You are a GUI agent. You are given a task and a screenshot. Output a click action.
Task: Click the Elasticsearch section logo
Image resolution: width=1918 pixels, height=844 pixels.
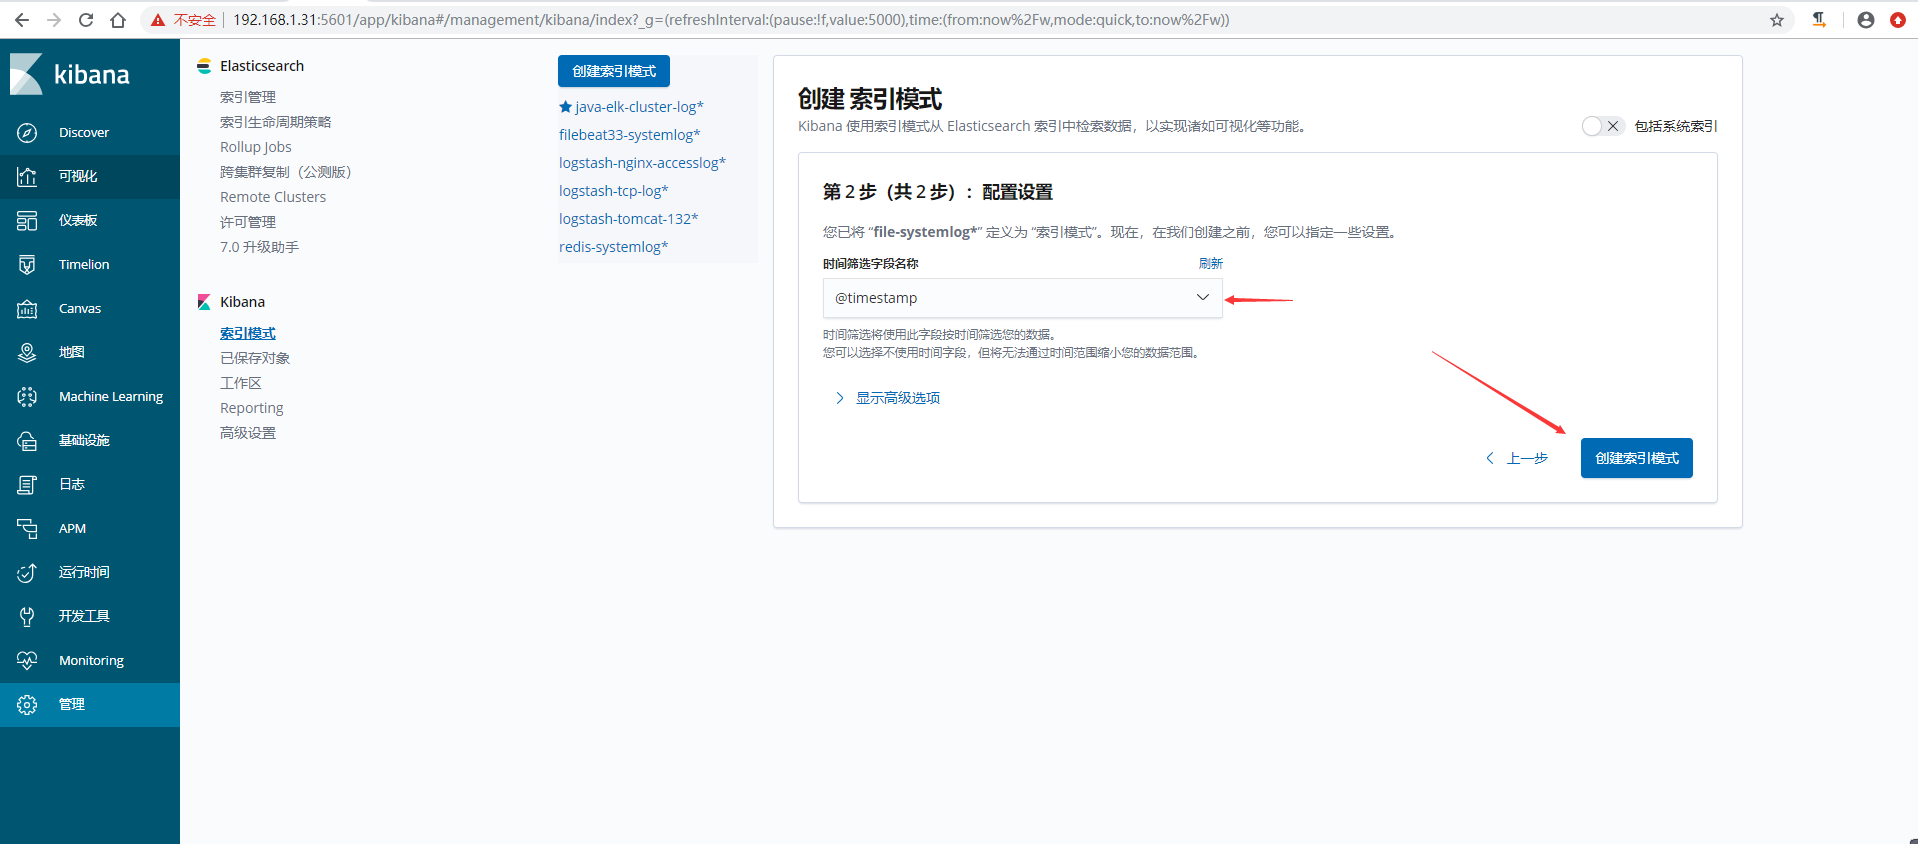(x=204, y=66)
